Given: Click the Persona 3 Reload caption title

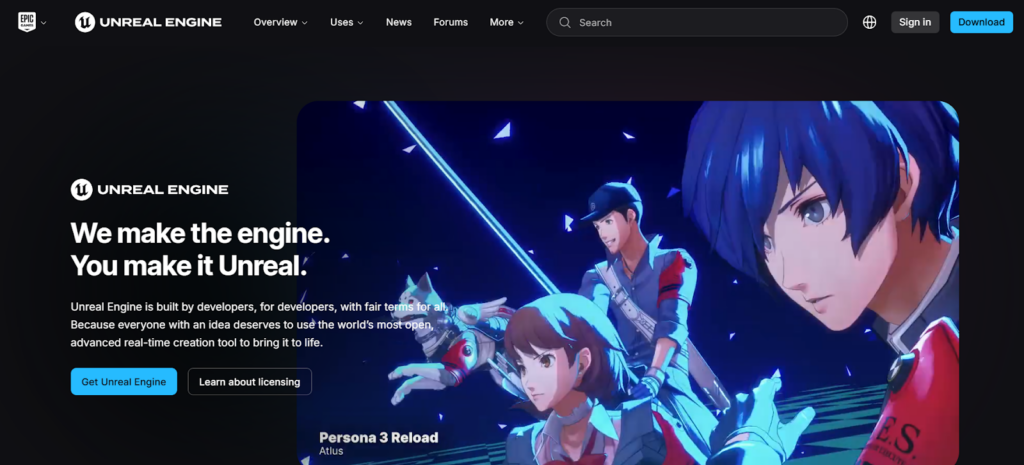Looking at the screenshot, I should click(x=378, y=437).
